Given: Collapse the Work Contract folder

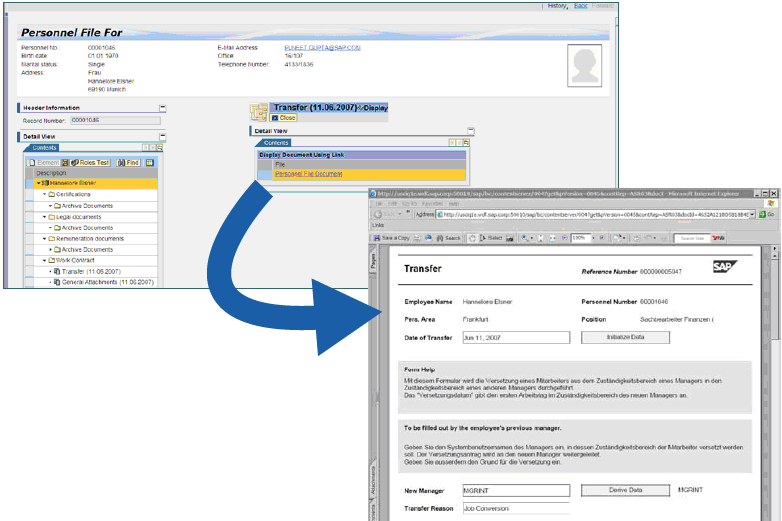Looking at the screenshot, I should (x=45, y=260).
